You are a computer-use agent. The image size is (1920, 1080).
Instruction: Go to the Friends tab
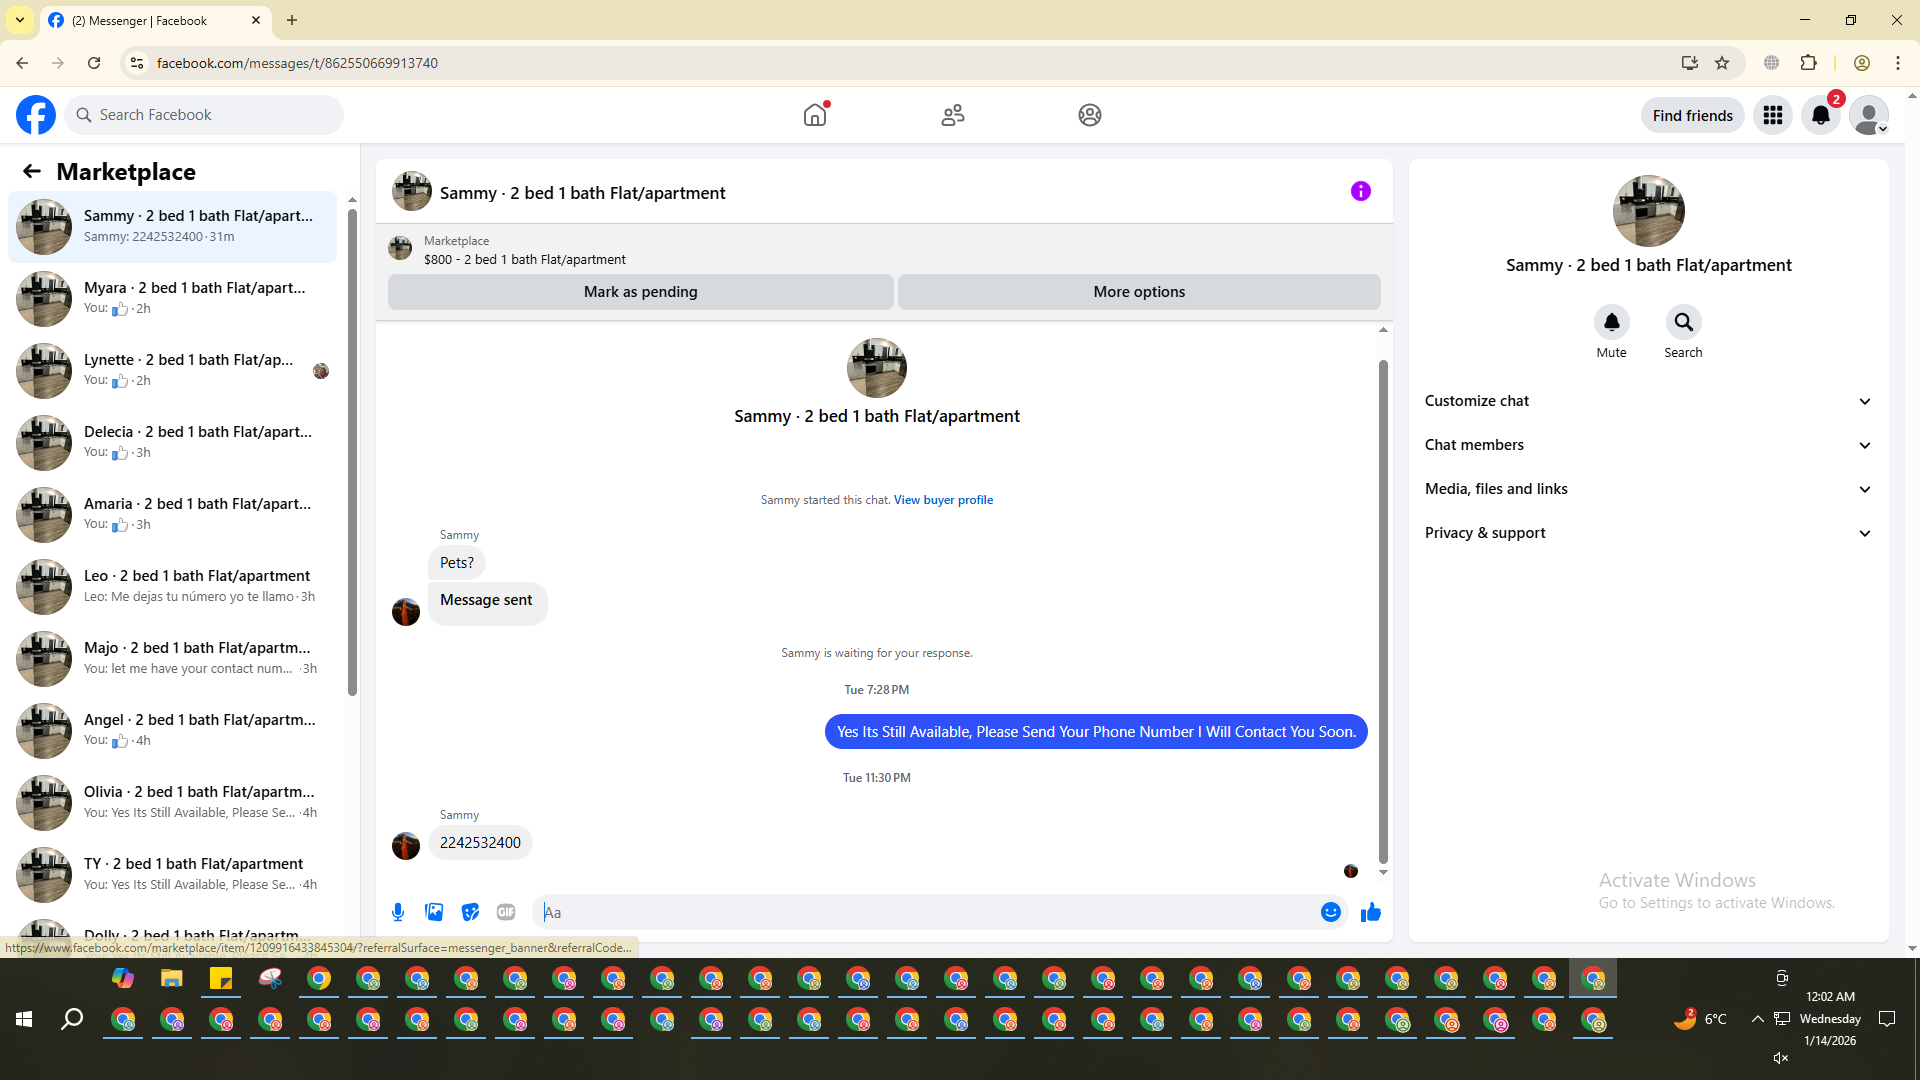[952, 115]
